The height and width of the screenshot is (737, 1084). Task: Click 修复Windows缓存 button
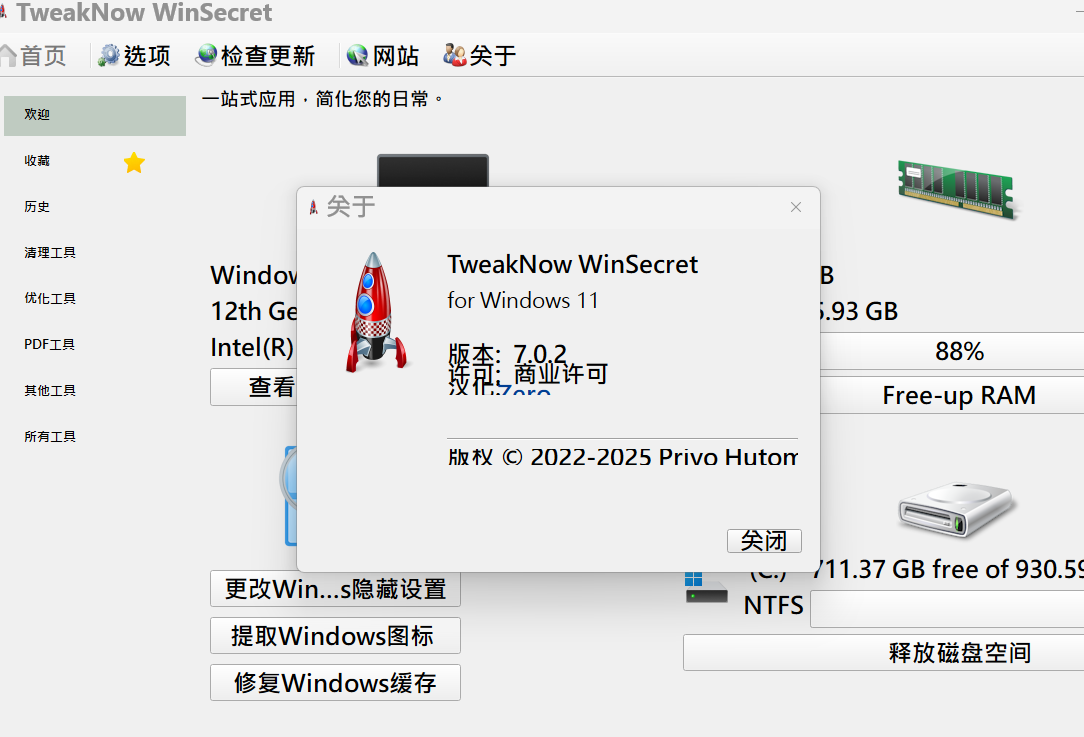[335, 682]
